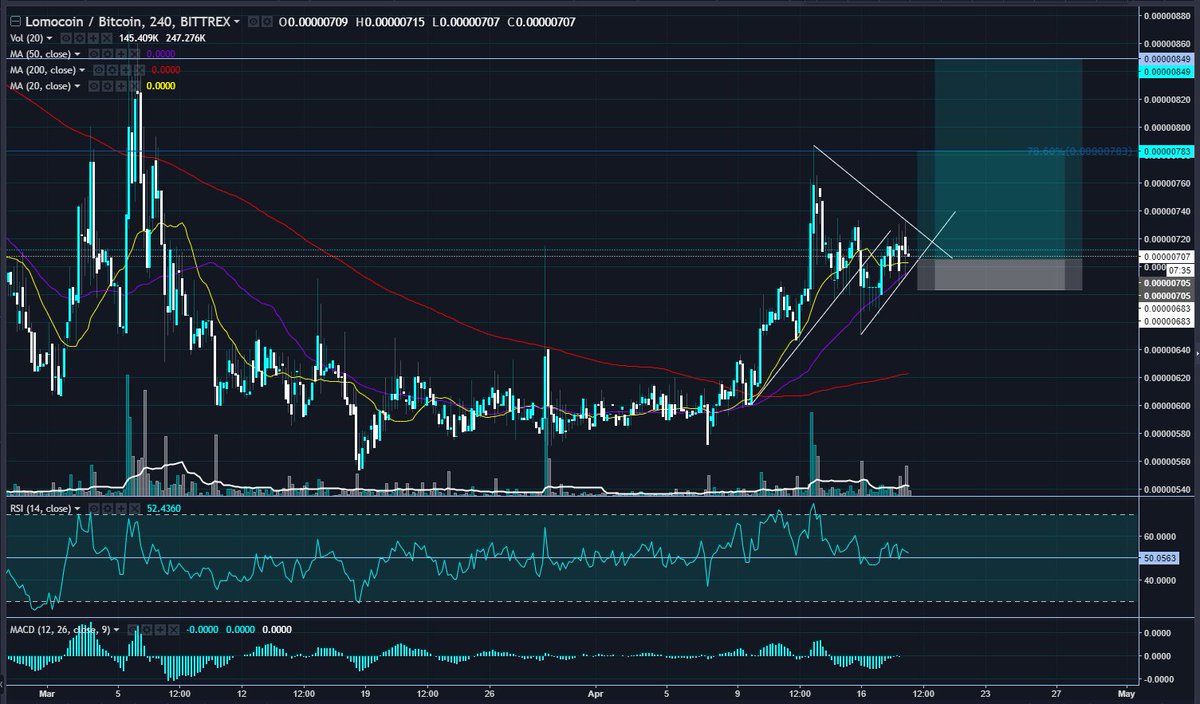1200x704 pixels.
Task: Click the plus icon beside MA (50, close)
Action: tap(121, 54)
